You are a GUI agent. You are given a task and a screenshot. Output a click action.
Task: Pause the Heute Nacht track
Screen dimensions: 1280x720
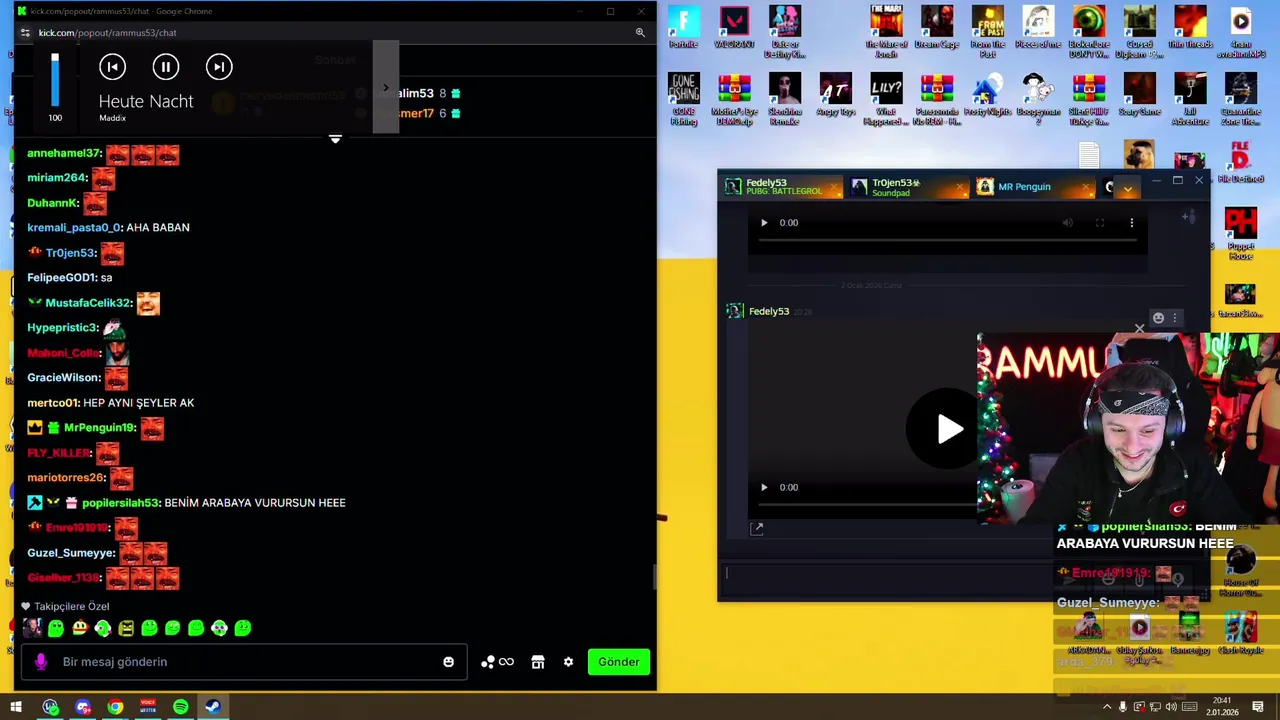pyautogui.click(x=166, y=67)
